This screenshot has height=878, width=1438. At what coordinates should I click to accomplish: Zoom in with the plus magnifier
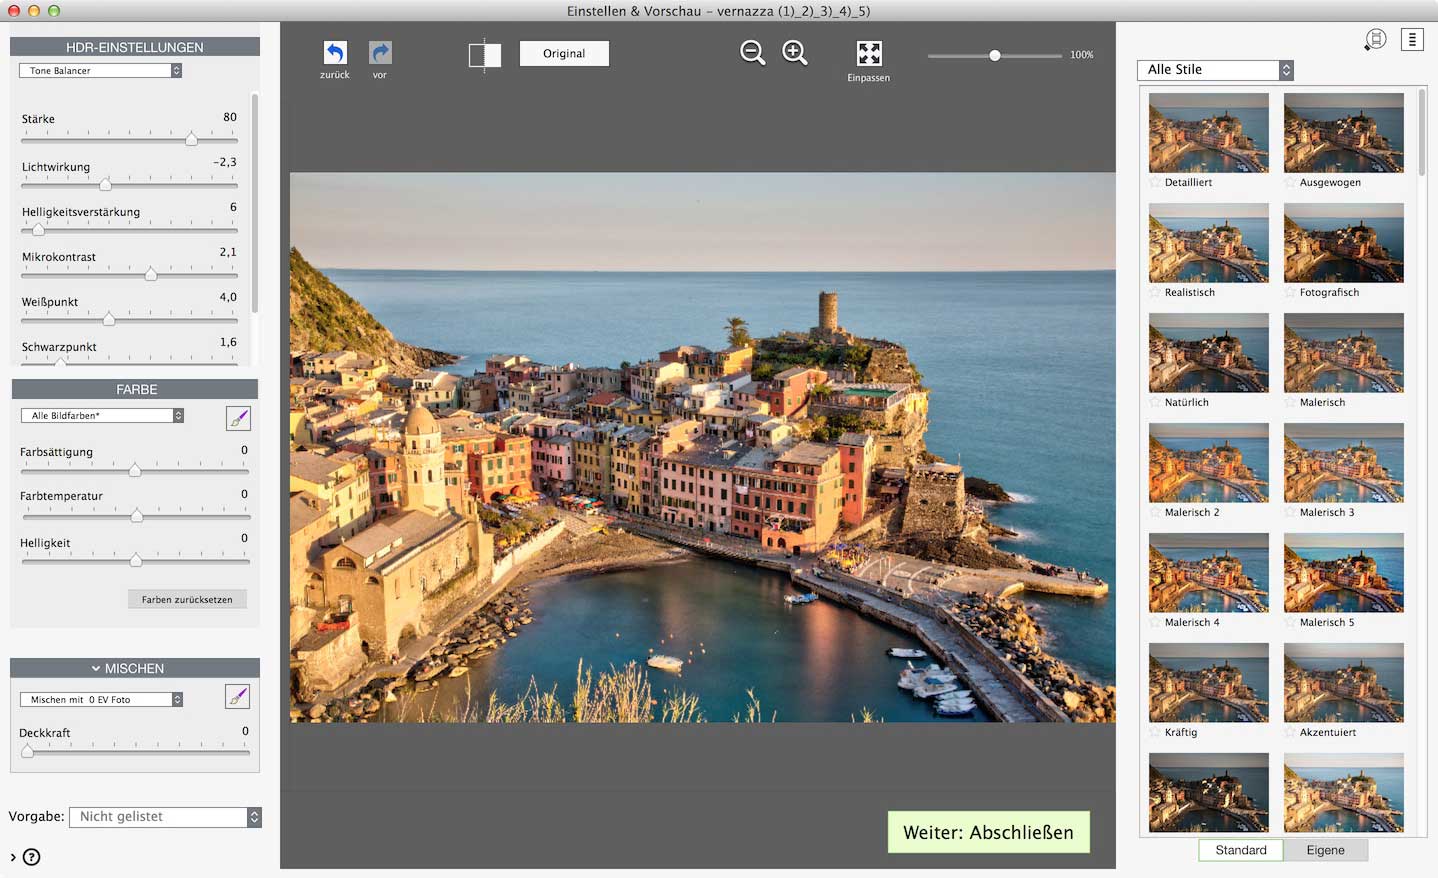pyautogui.click(x=795, y=52)
